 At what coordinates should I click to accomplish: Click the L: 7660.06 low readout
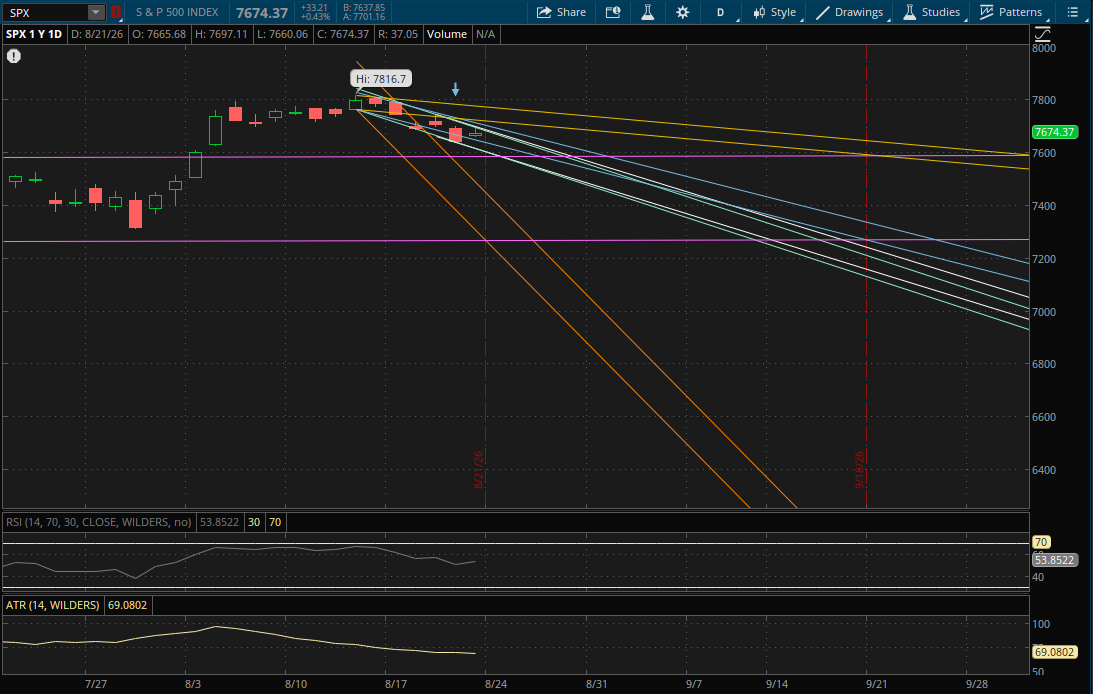point(282,34)
